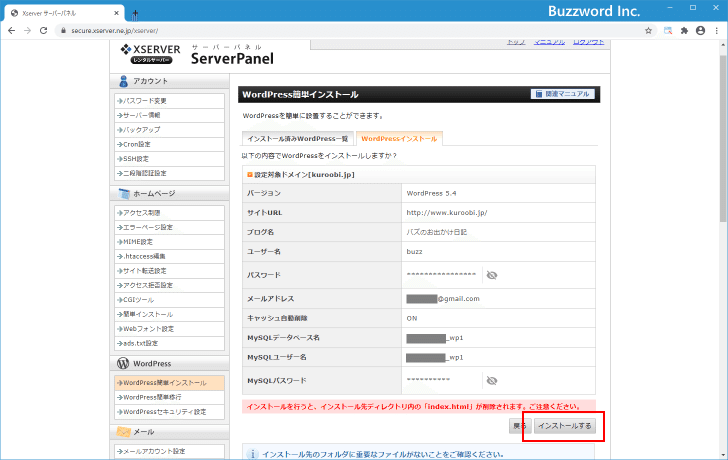This screenshot has width=728, height=460.
Task: Open the Cron settings sidebar link
Action: click(169, 144)
